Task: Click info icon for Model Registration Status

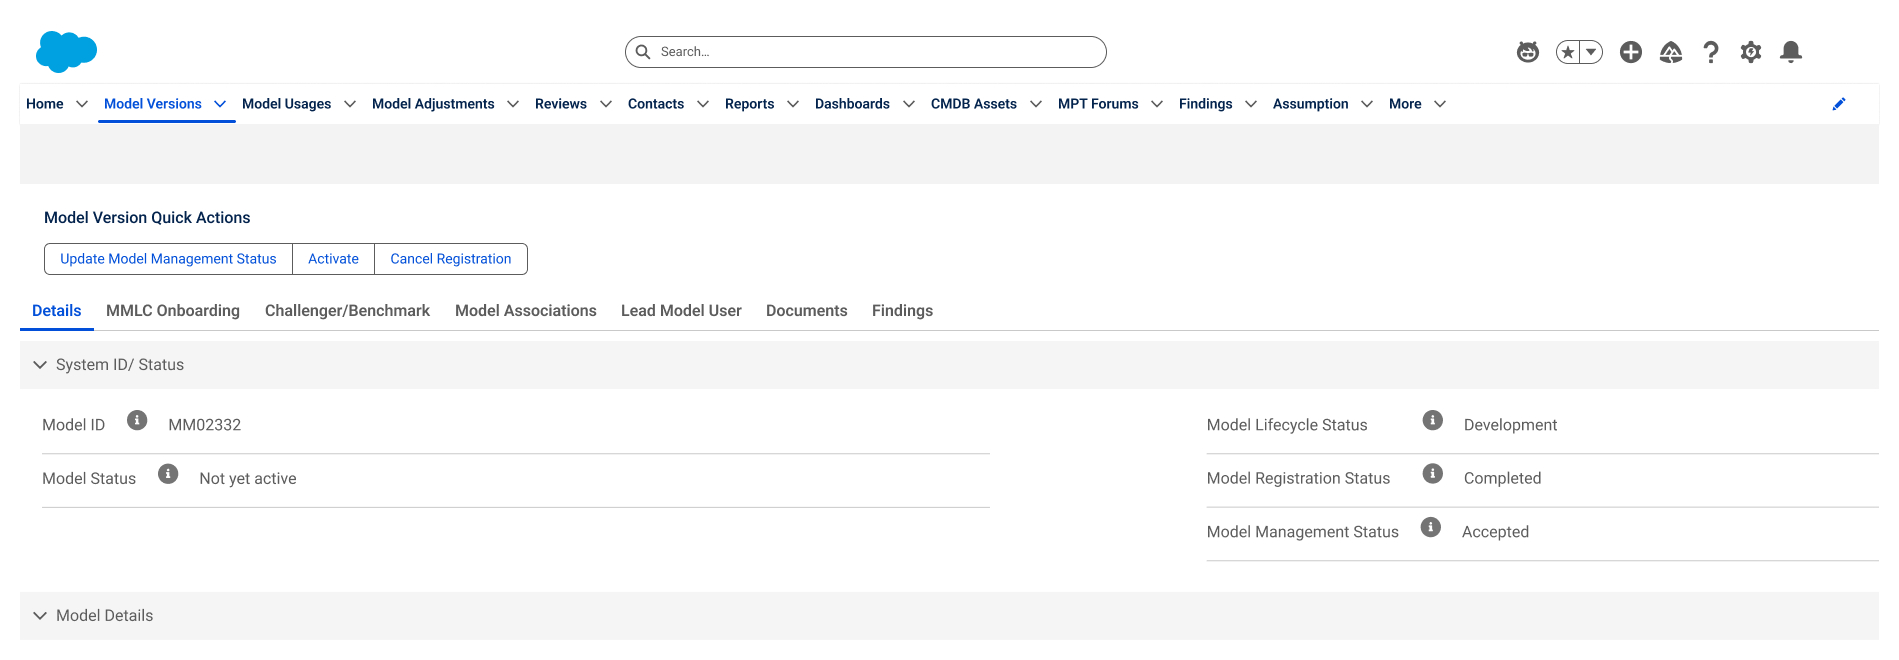Action: click(1432, 473)
